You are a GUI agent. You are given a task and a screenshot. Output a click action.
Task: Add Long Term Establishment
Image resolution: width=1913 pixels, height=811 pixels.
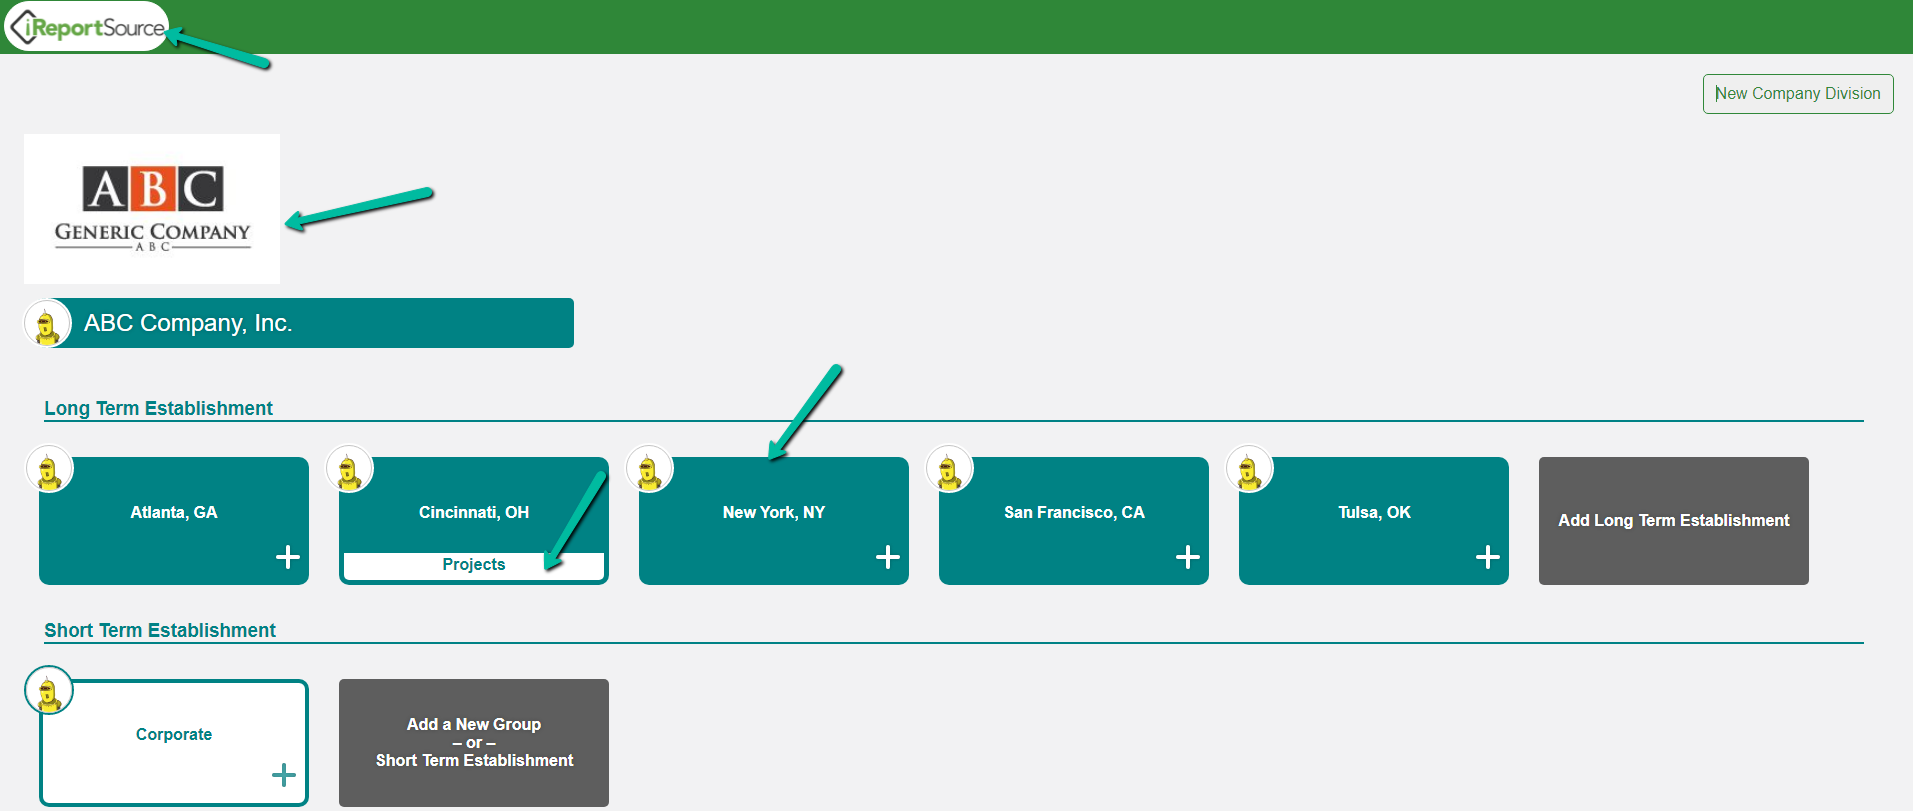tap(1674, 521)
